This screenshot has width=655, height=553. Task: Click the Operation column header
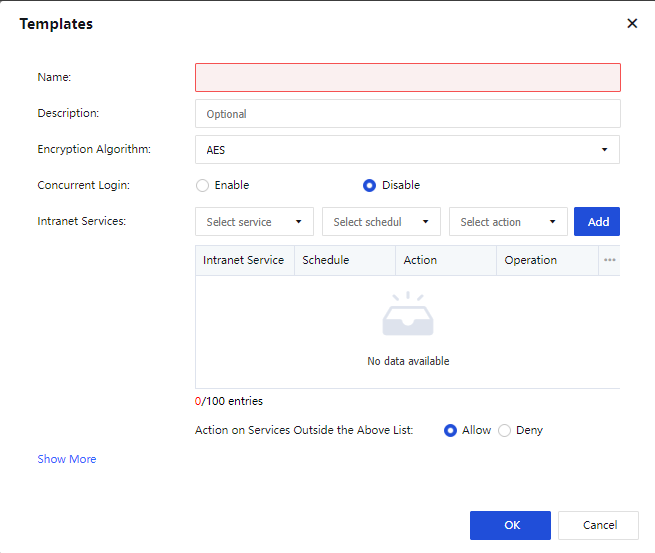(x=531, y=260)
